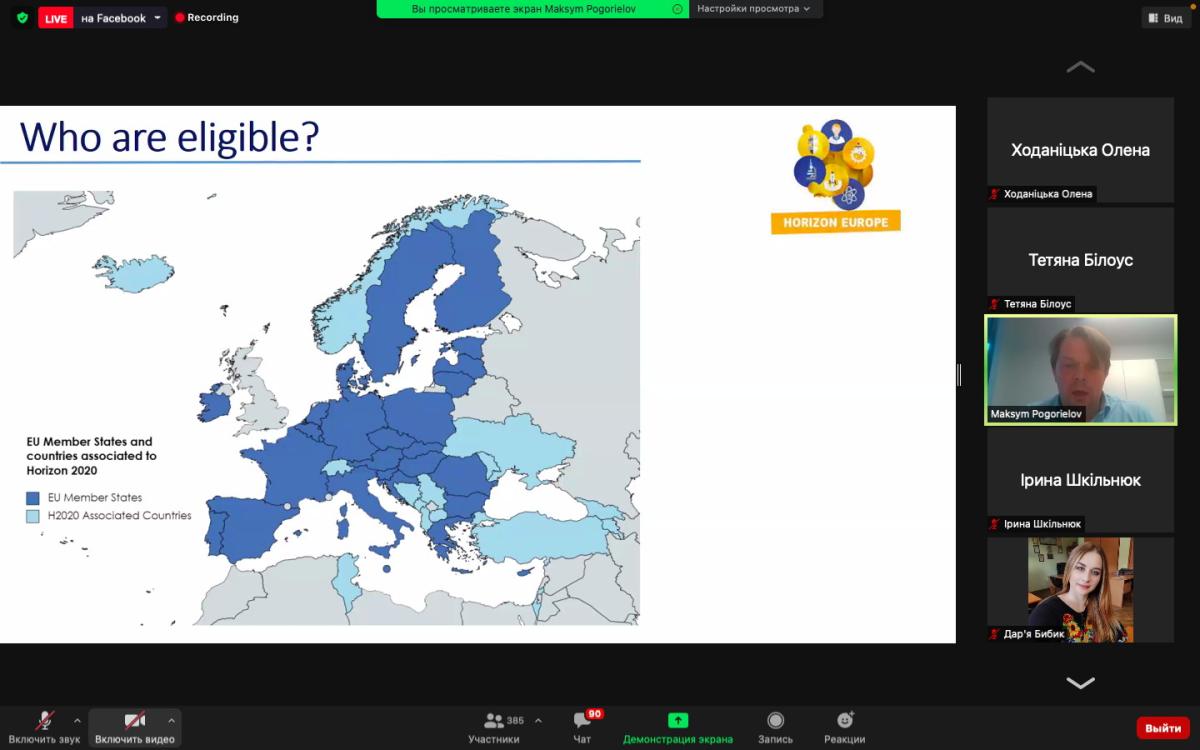The width and height of the screenshot is (1200, 750).
Task: Open the Participants panel icon
Action: click(x=494, y=721)
